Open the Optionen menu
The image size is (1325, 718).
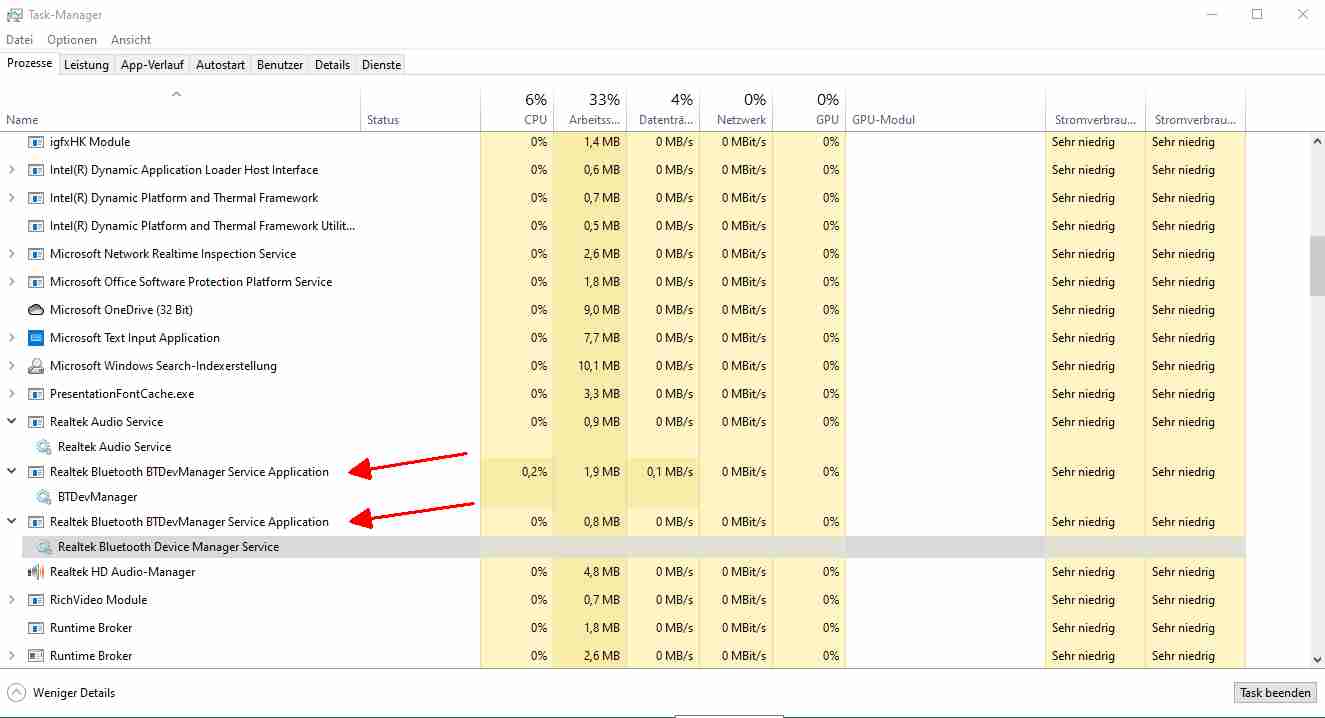click(72, 40)
